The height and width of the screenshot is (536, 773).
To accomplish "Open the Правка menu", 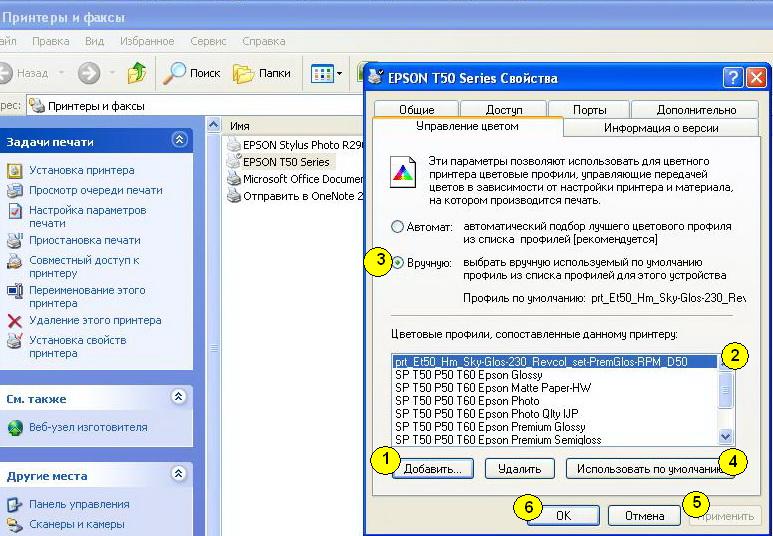I will pyautogui.click(x=50, y=41).
